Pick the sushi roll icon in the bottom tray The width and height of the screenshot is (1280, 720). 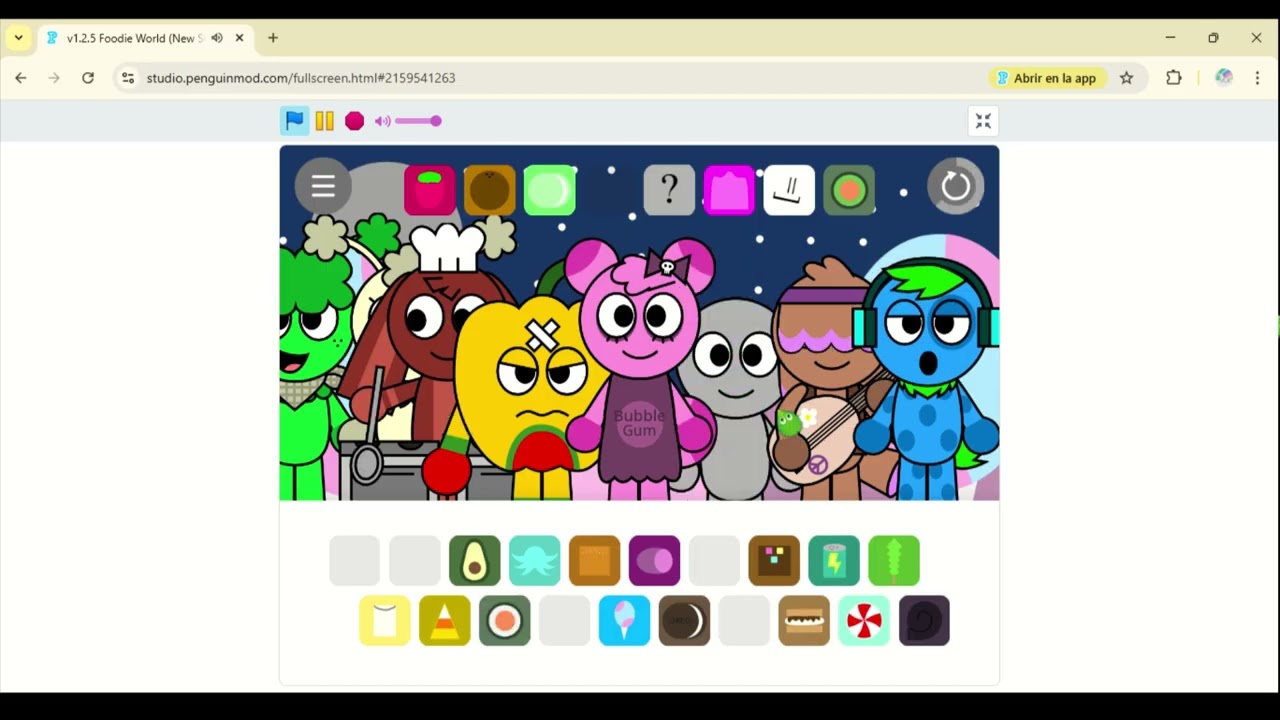pos(505,621)
